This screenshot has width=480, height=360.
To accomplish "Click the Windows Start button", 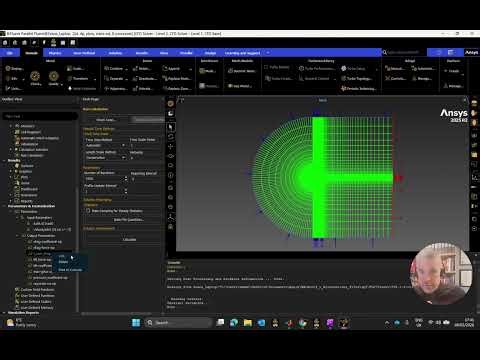I will (136, 323).
